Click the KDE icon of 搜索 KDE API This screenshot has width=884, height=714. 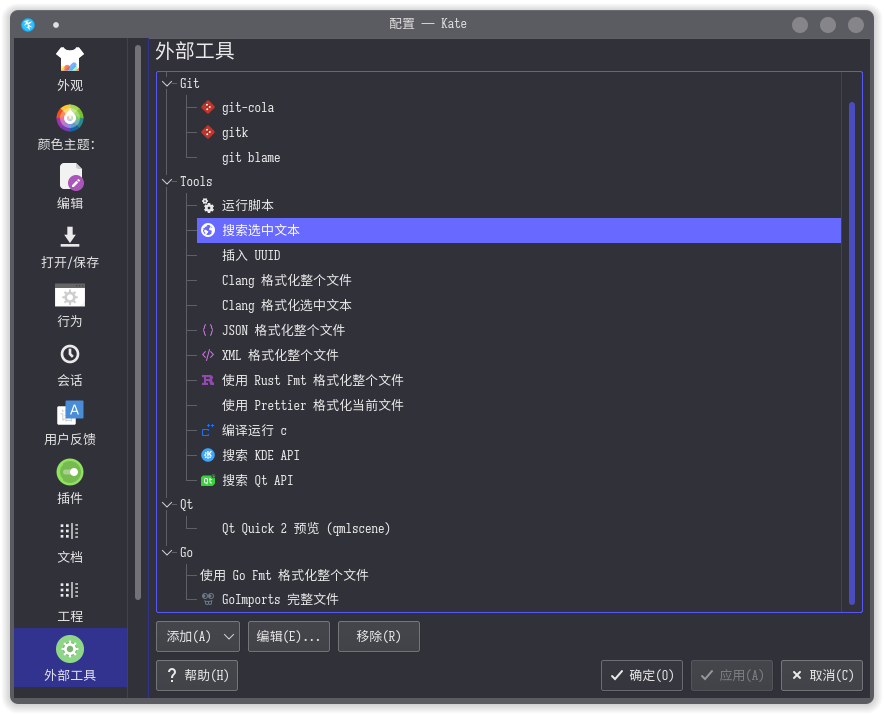tap(208, 455)
